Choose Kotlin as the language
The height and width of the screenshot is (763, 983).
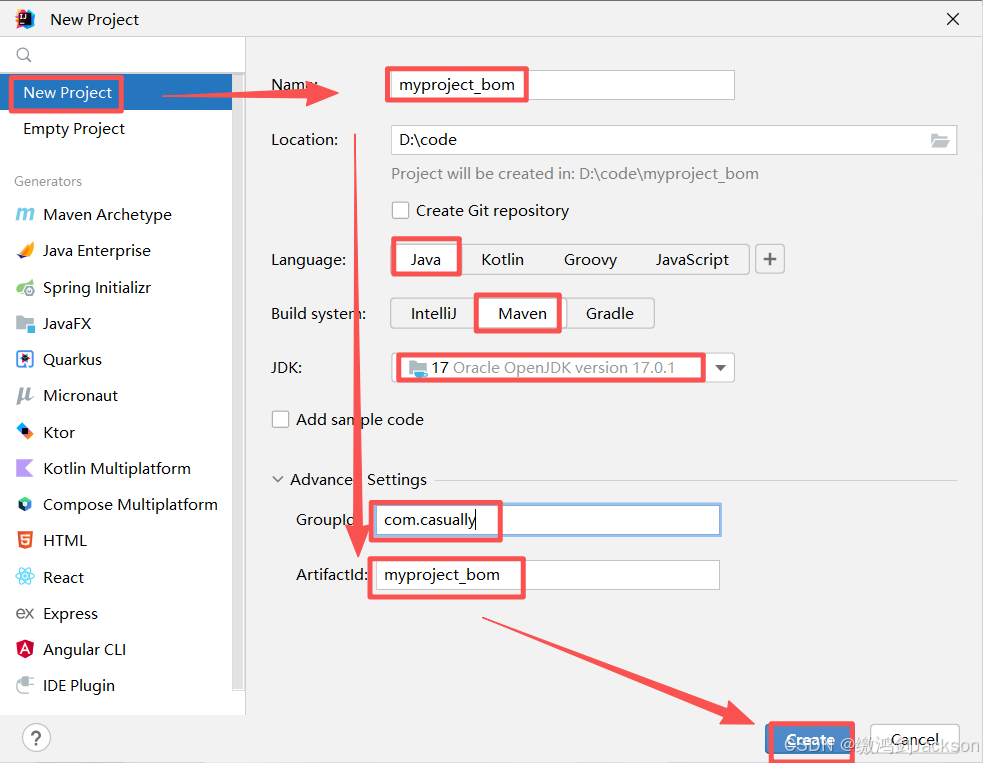coord(502,260)
